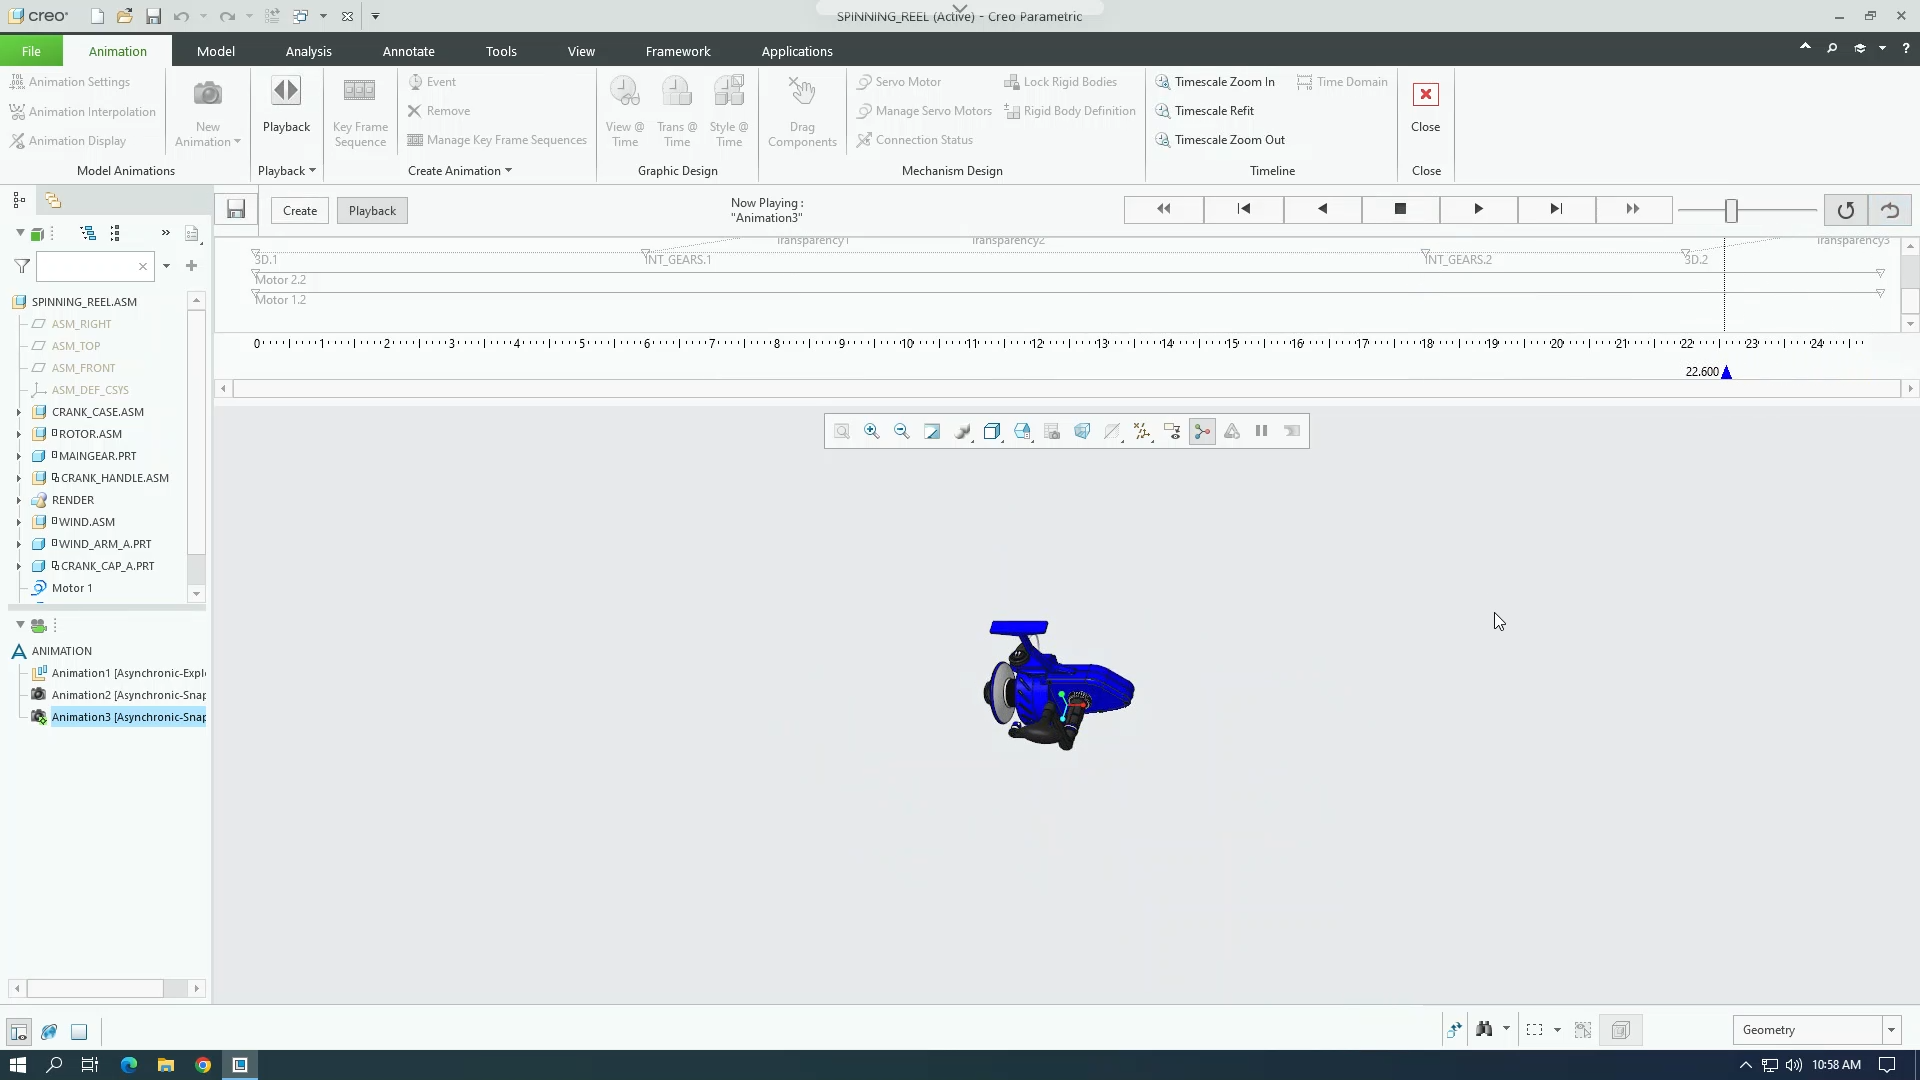
Task: Open the folder icon in quick access toolbar
Action: tap(124, 16)
